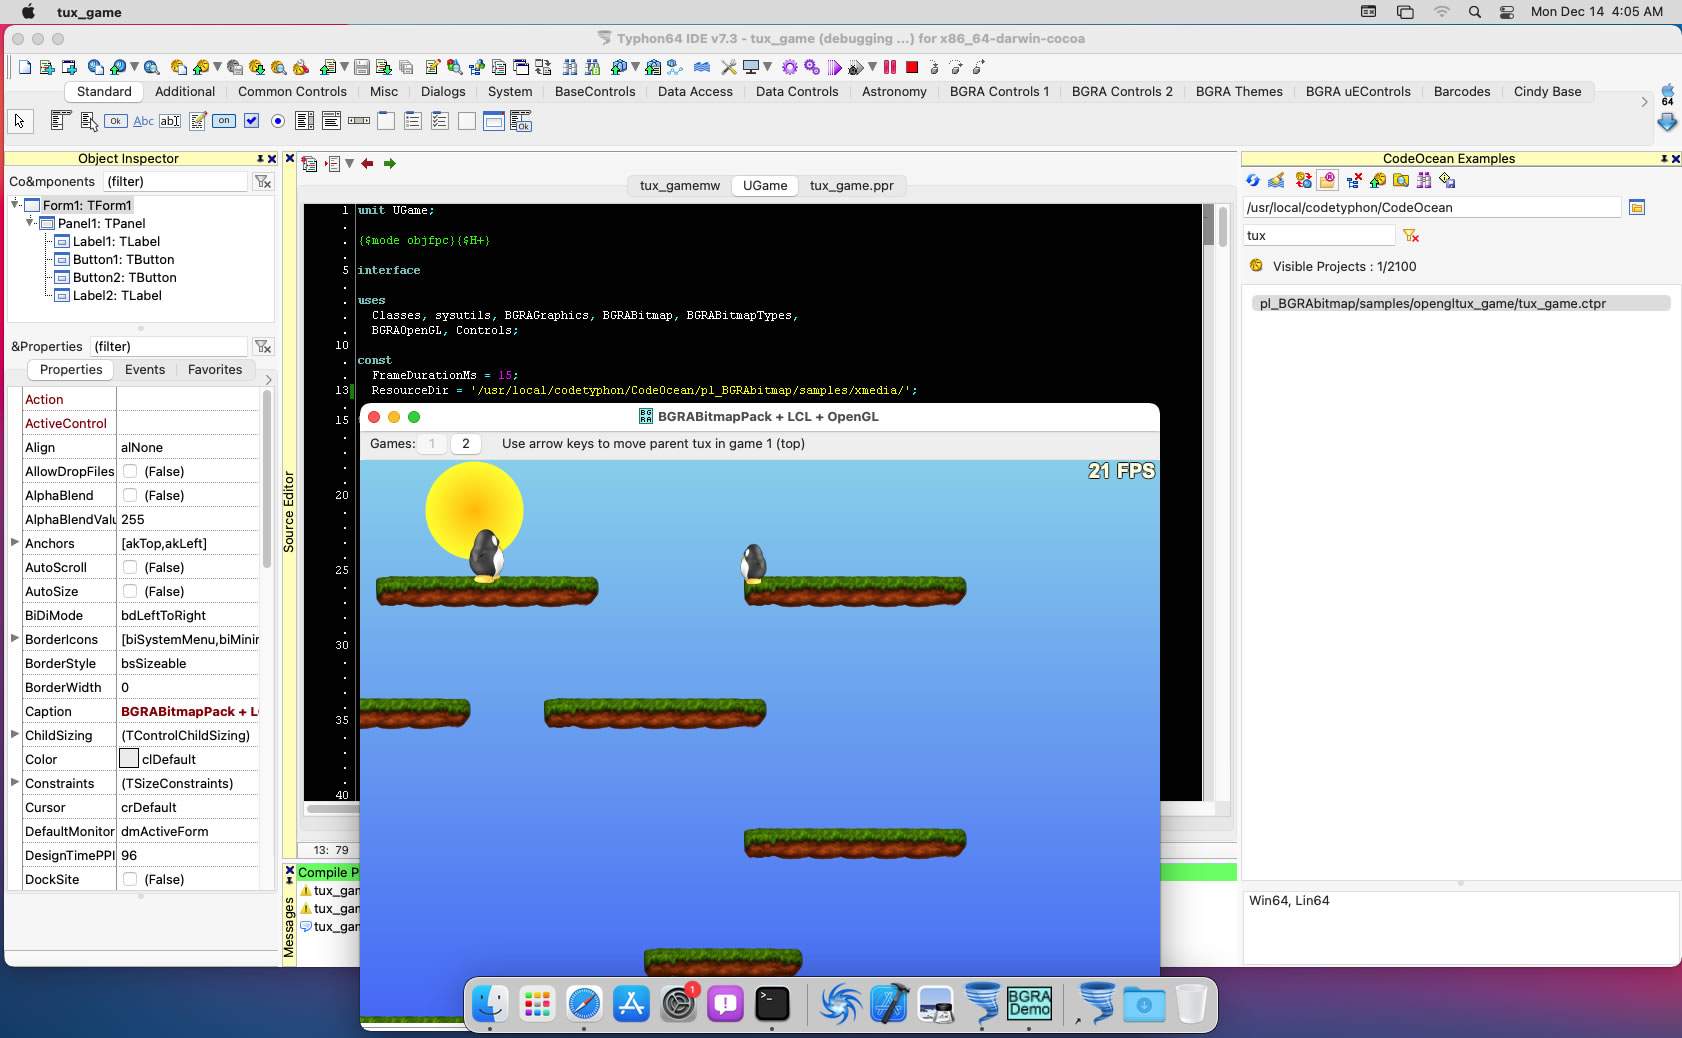Click the purple gear build icon
The width and height of the screenshot is (1682, 1038).
(x=790, y=67)
